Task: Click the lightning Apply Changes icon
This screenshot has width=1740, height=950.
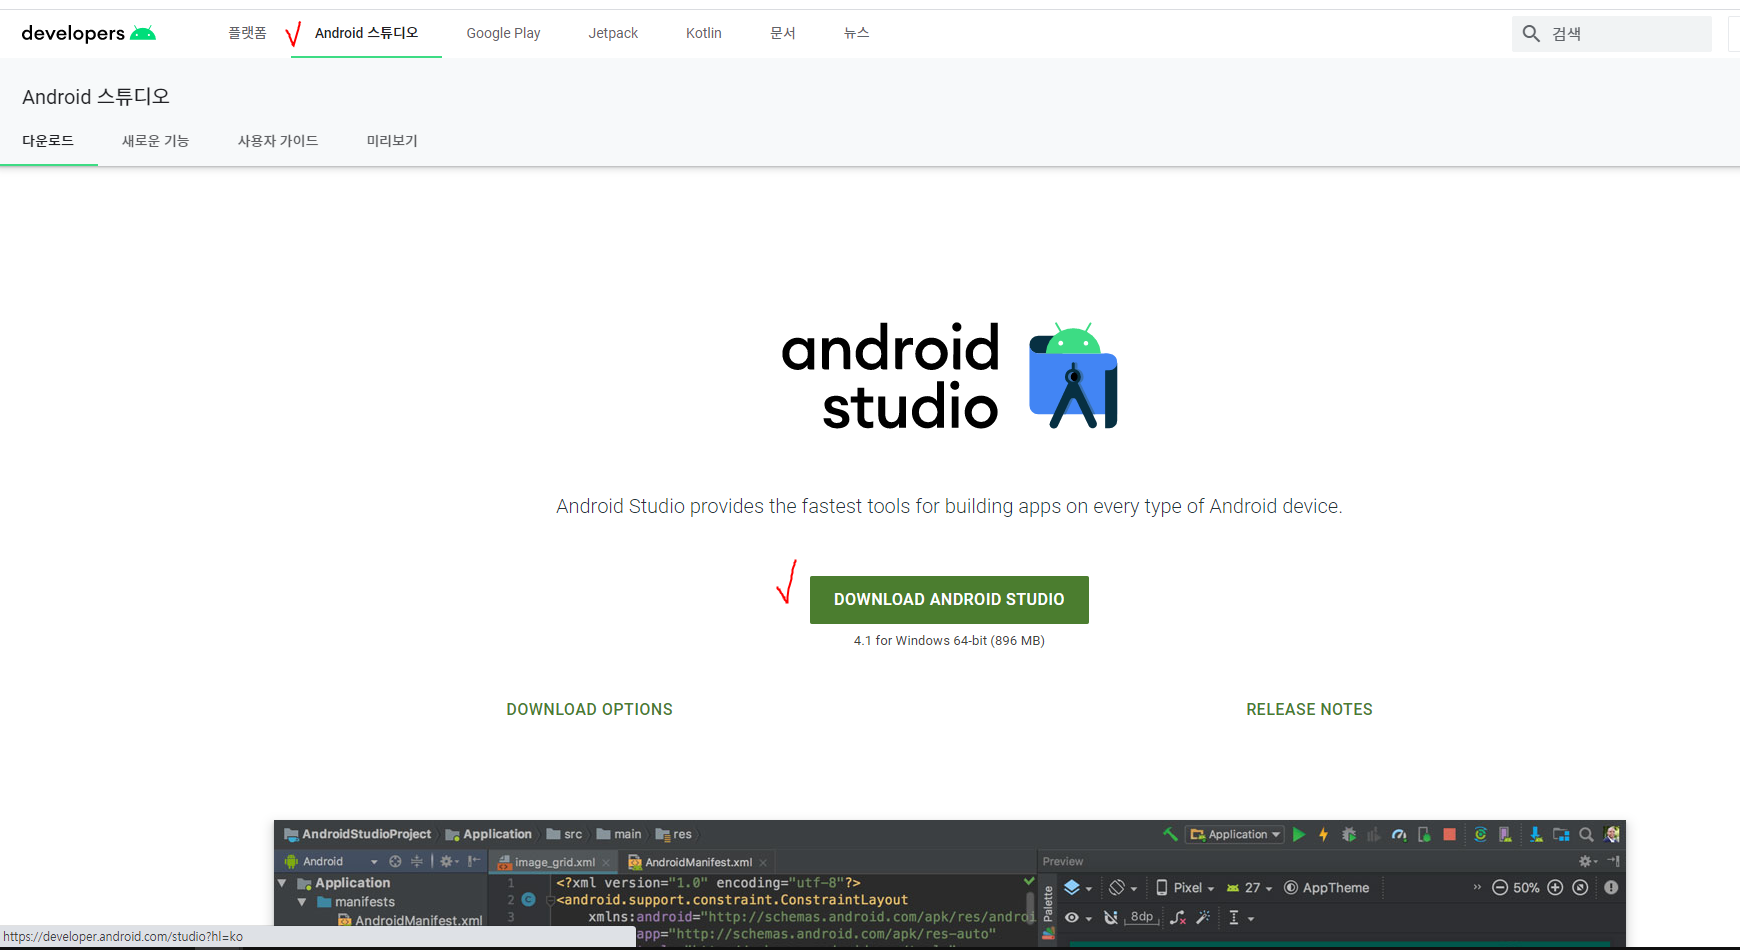Action: (1323, 834)
